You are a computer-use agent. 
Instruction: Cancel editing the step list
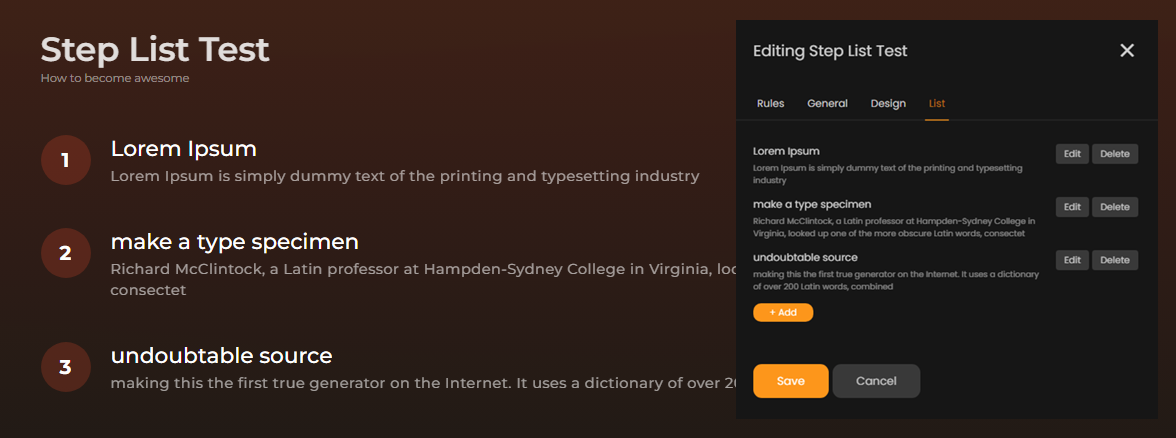876,381
